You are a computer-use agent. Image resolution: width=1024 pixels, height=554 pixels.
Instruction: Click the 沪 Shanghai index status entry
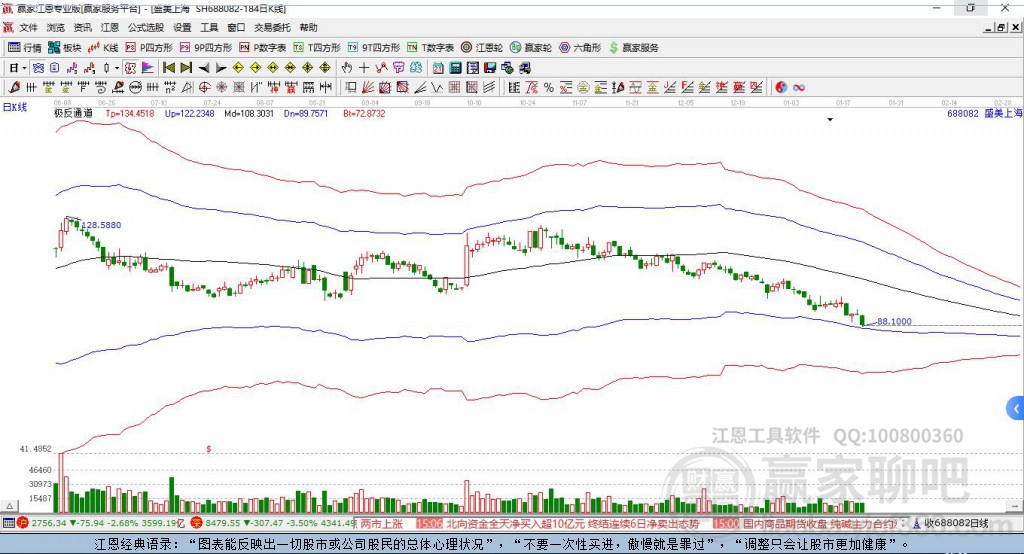click(x=101, y=523)
